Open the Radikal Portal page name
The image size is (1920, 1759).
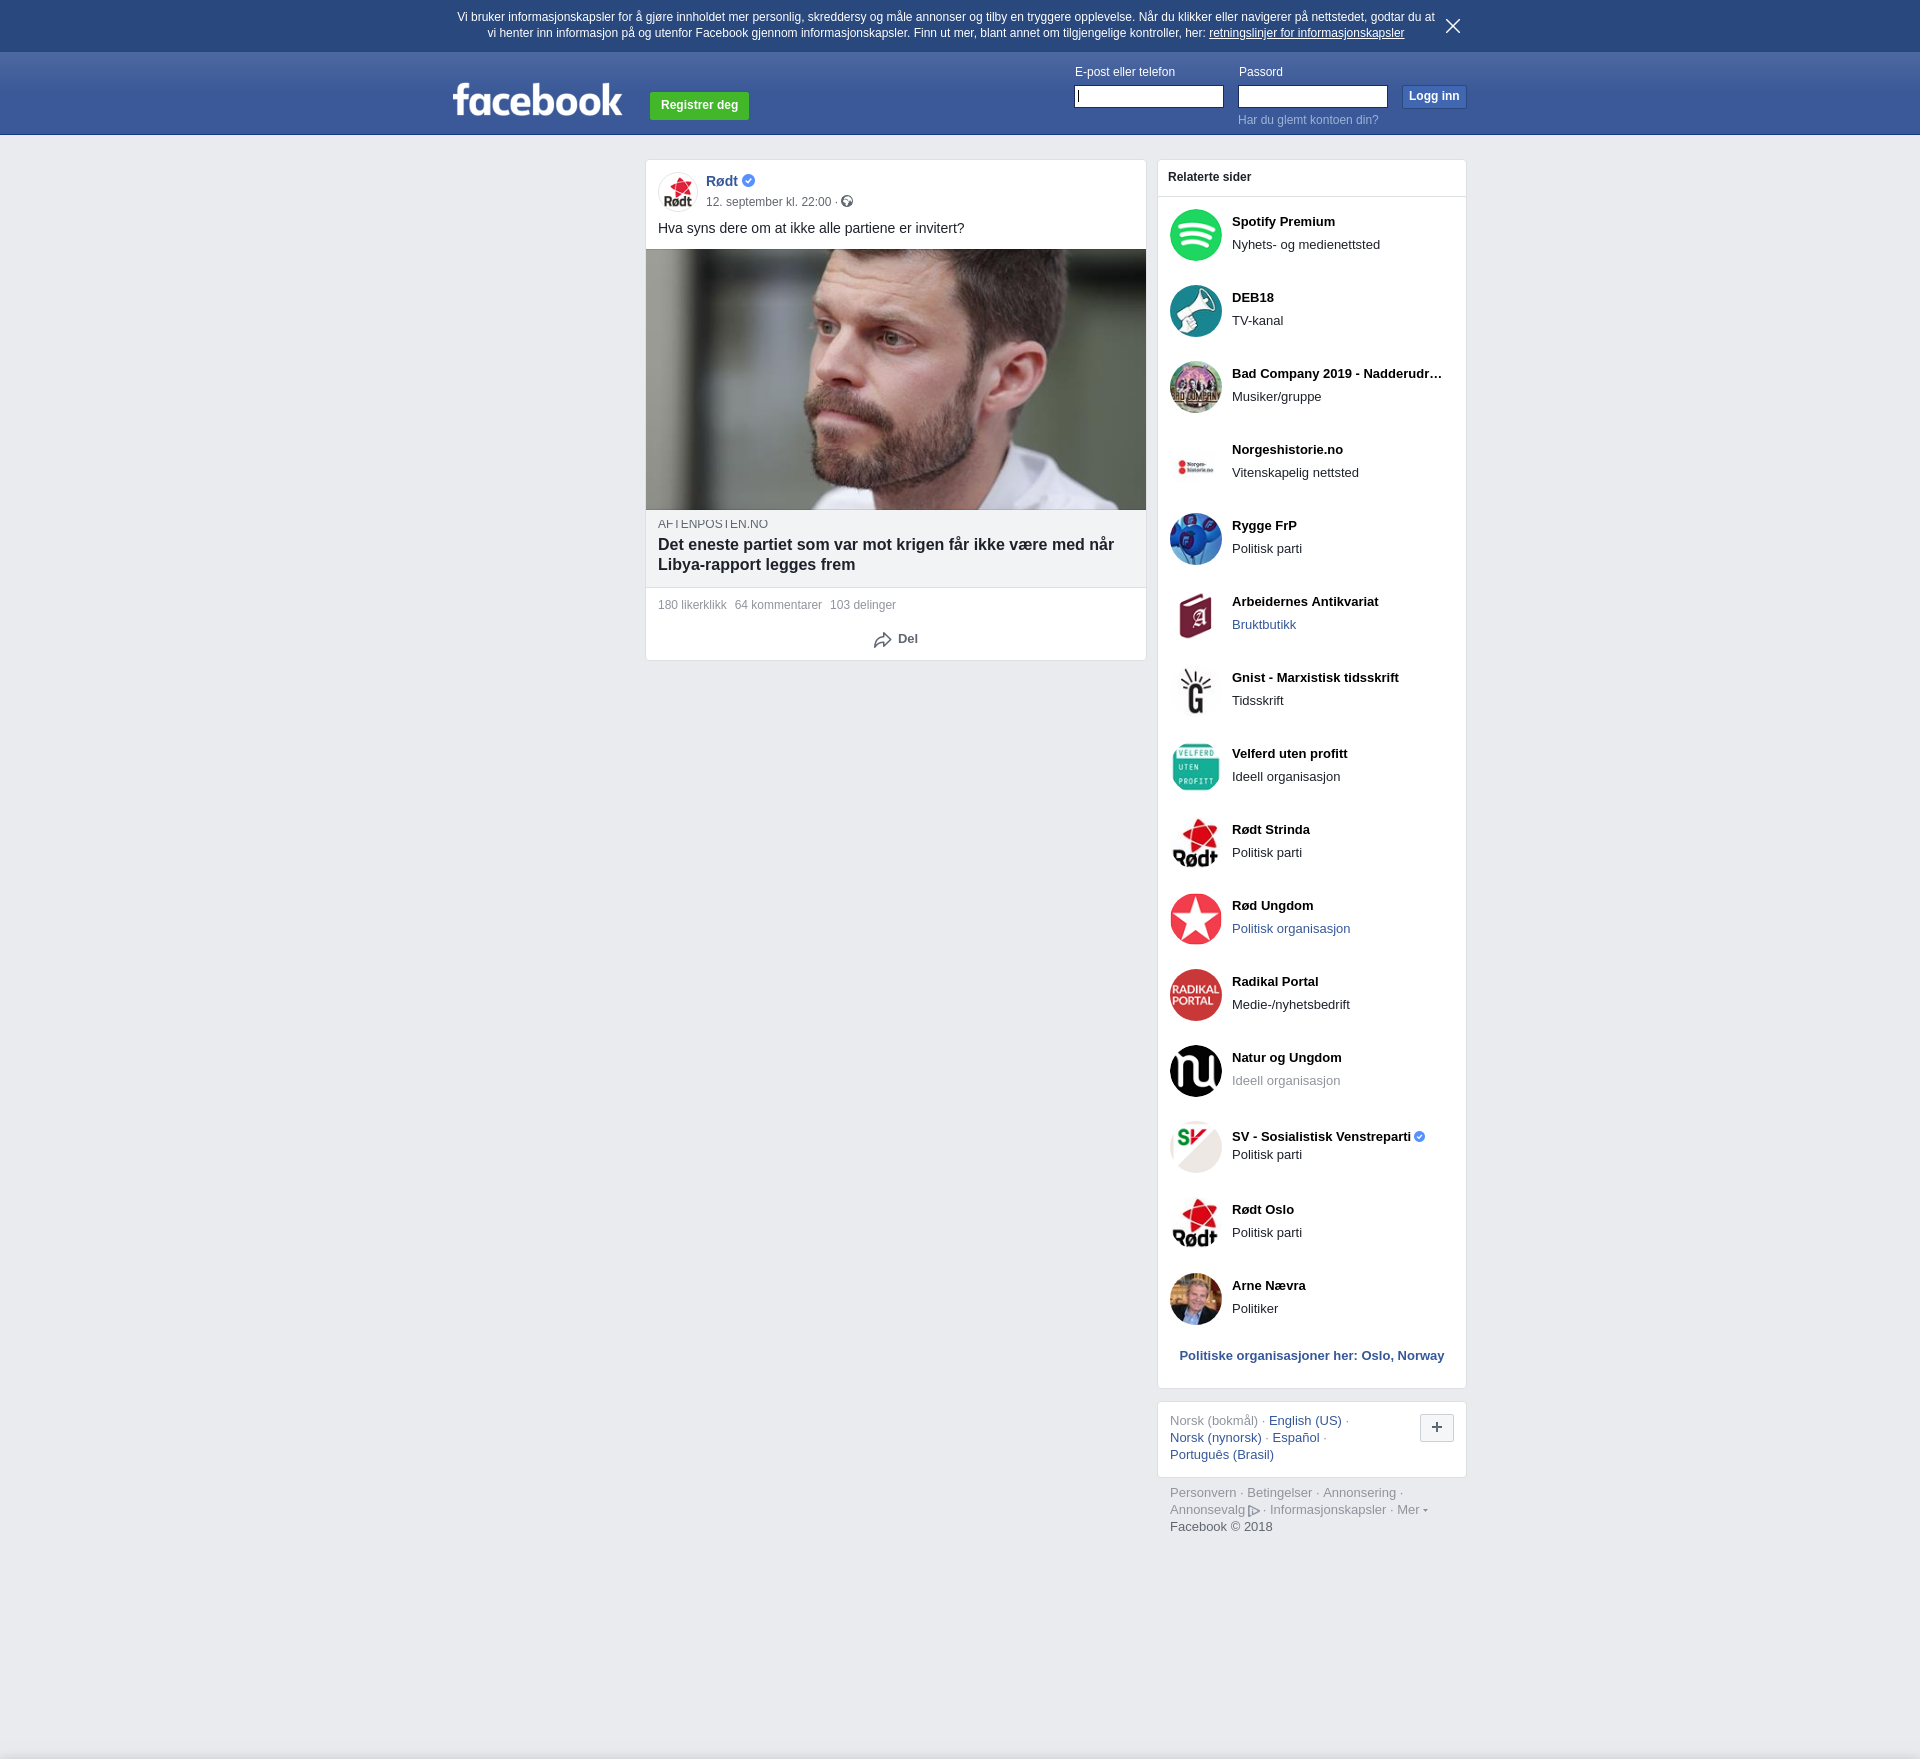tap(1275, 982)
